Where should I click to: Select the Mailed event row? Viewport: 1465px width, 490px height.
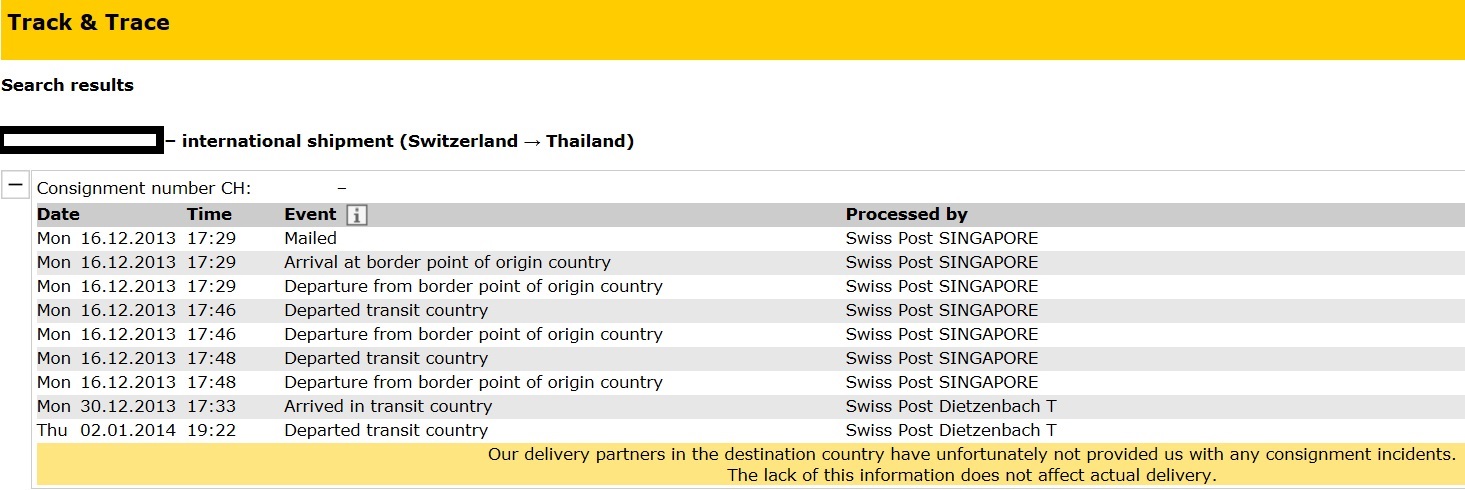pos(750,239)
